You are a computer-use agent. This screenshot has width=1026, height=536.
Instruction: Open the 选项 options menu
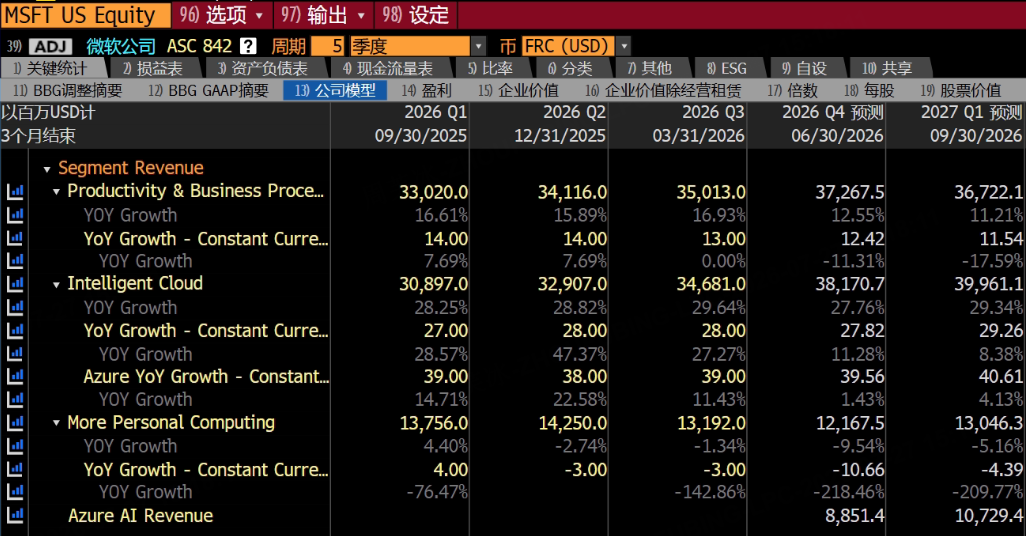click(222, 14)
